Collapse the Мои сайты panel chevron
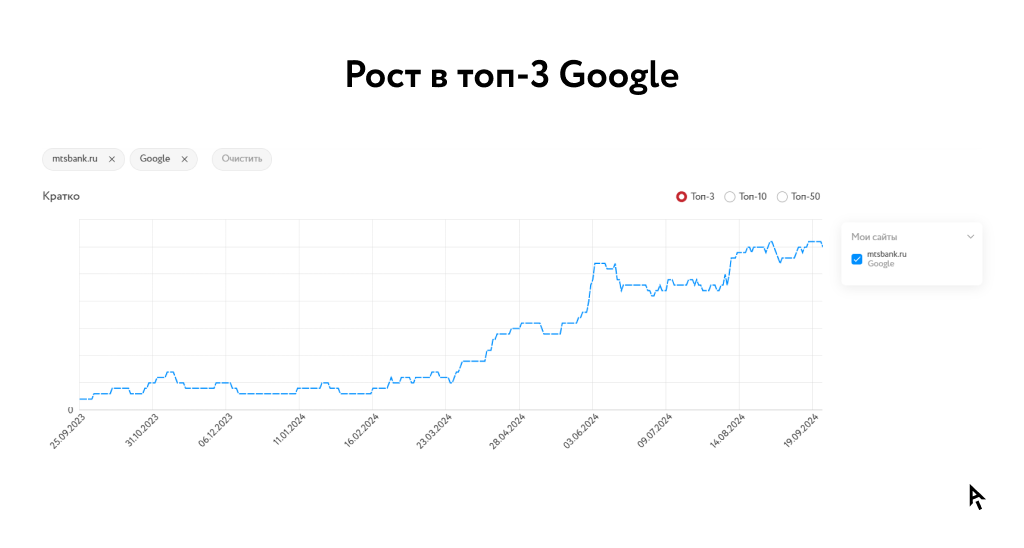 click(x=970, y=237)
